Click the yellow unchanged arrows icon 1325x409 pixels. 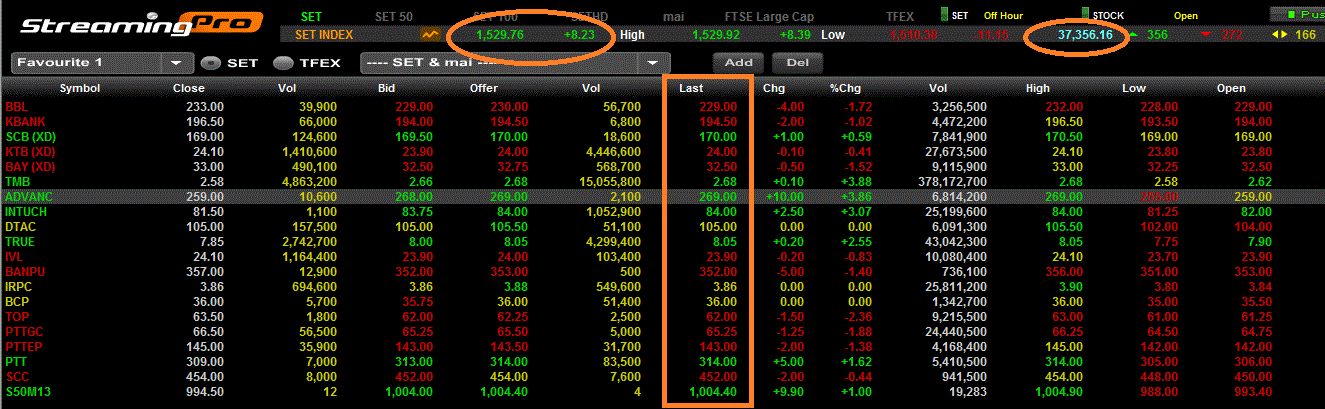point(1279,35)
